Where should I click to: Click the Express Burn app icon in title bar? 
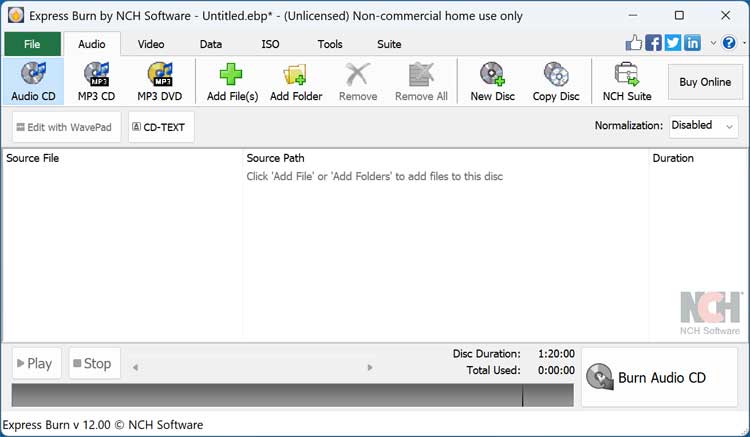(x=16, y=15)
